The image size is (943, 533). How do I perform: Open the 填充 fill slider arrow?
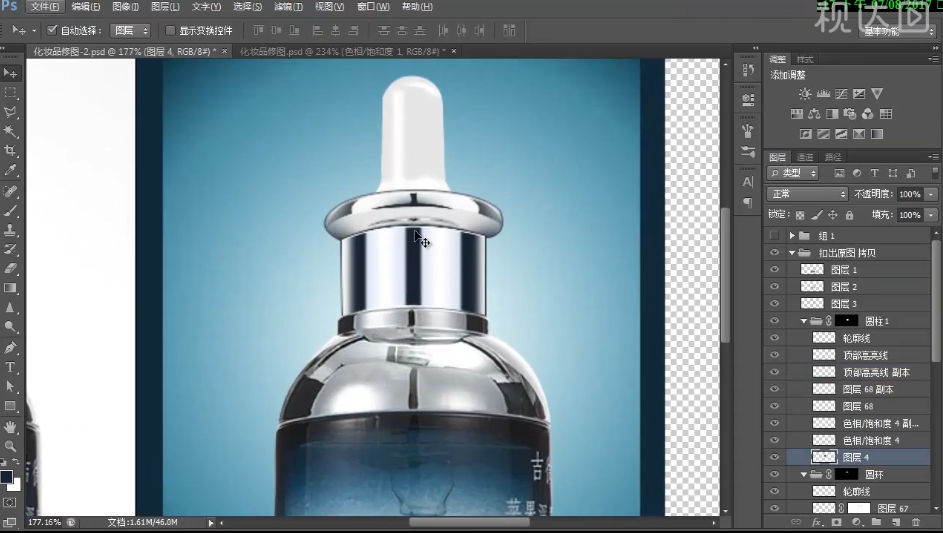[x=932, y=215]
